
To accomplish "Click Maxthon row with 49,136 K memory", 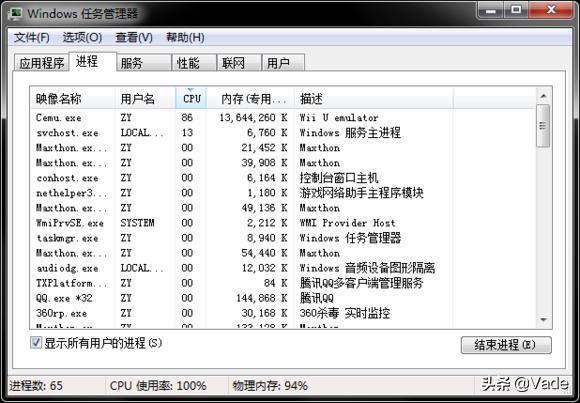I will [x=283, y=208].
